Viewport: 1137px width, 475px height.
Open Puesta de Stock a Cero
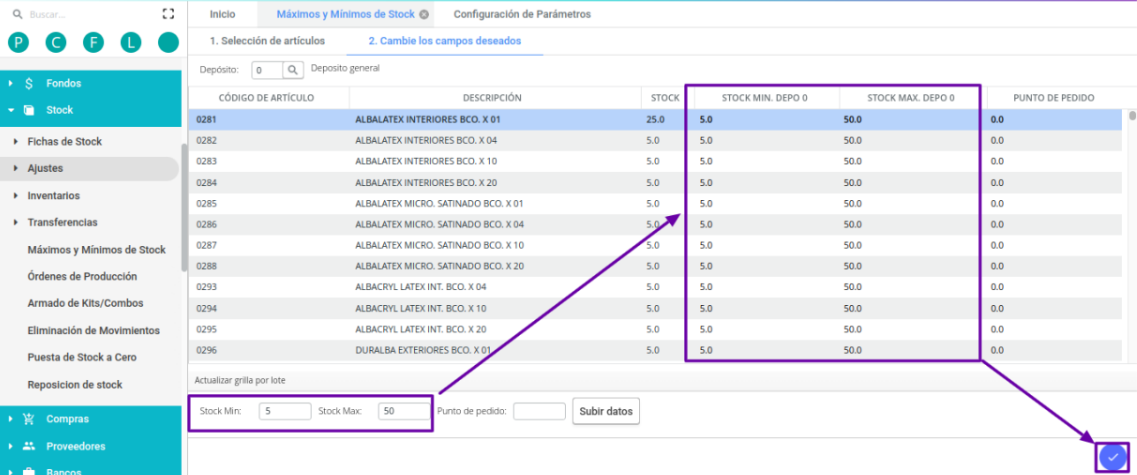point(82,358)
